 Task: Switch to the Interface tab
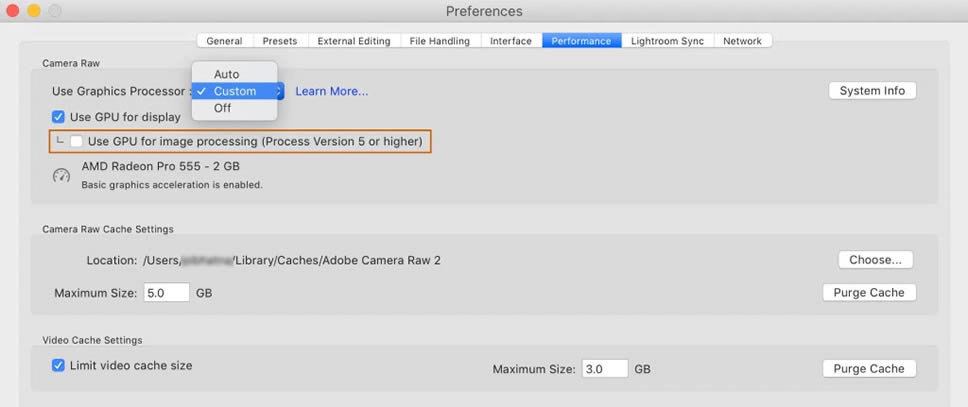pyautogui.click(x=510, y=41)
